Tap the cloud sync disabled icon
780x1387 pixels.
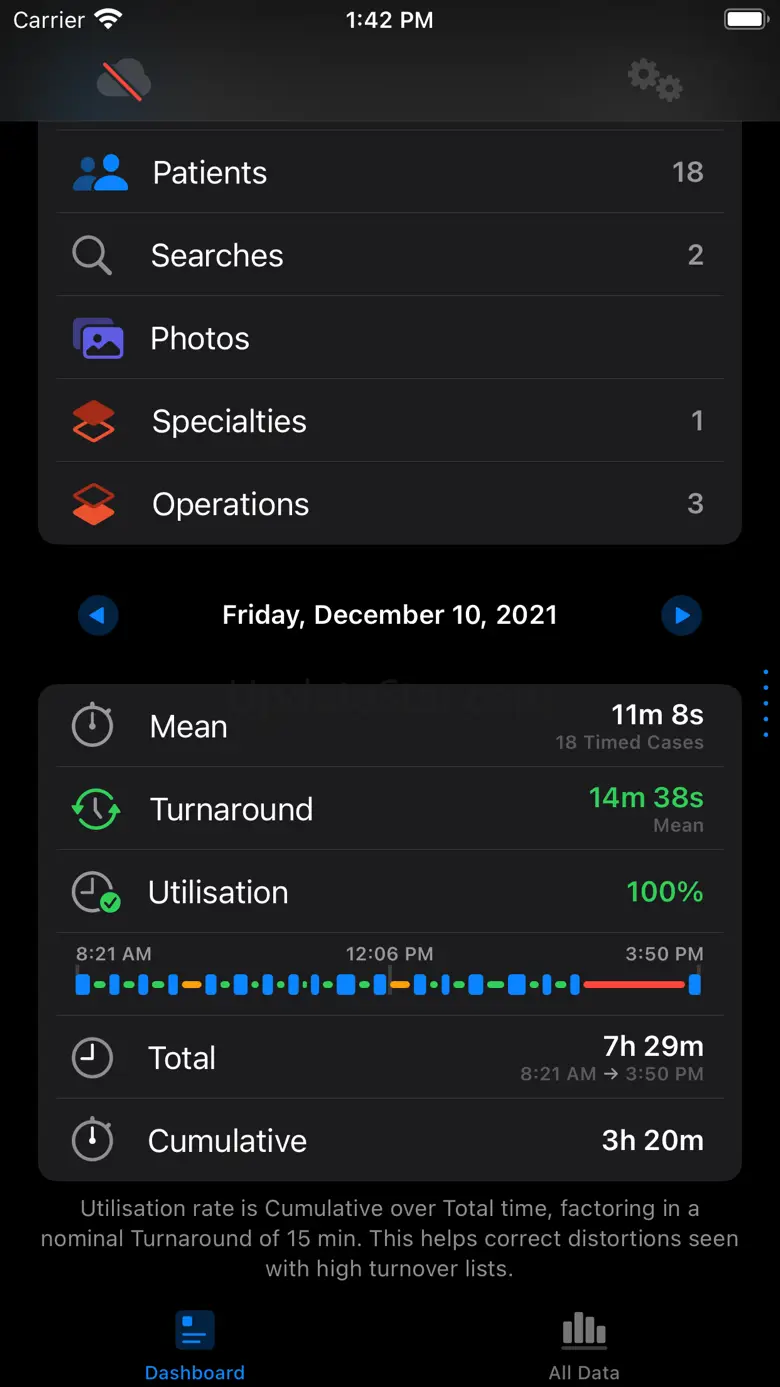124,79
